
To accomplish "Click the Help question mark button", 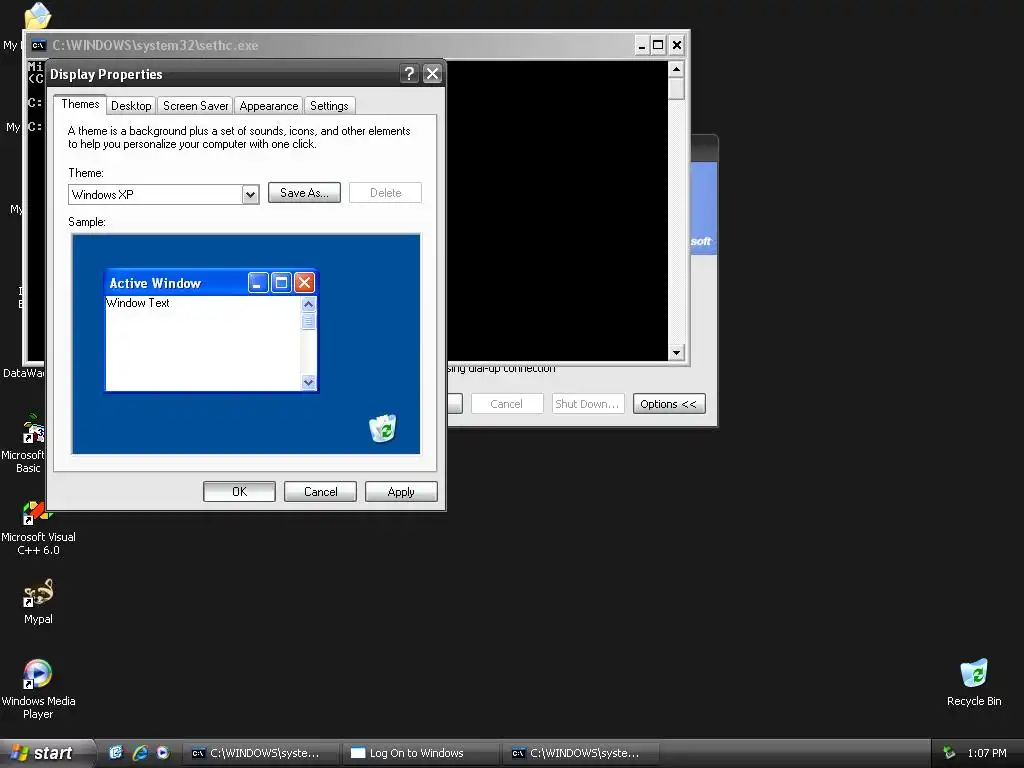I will (409, 74).
